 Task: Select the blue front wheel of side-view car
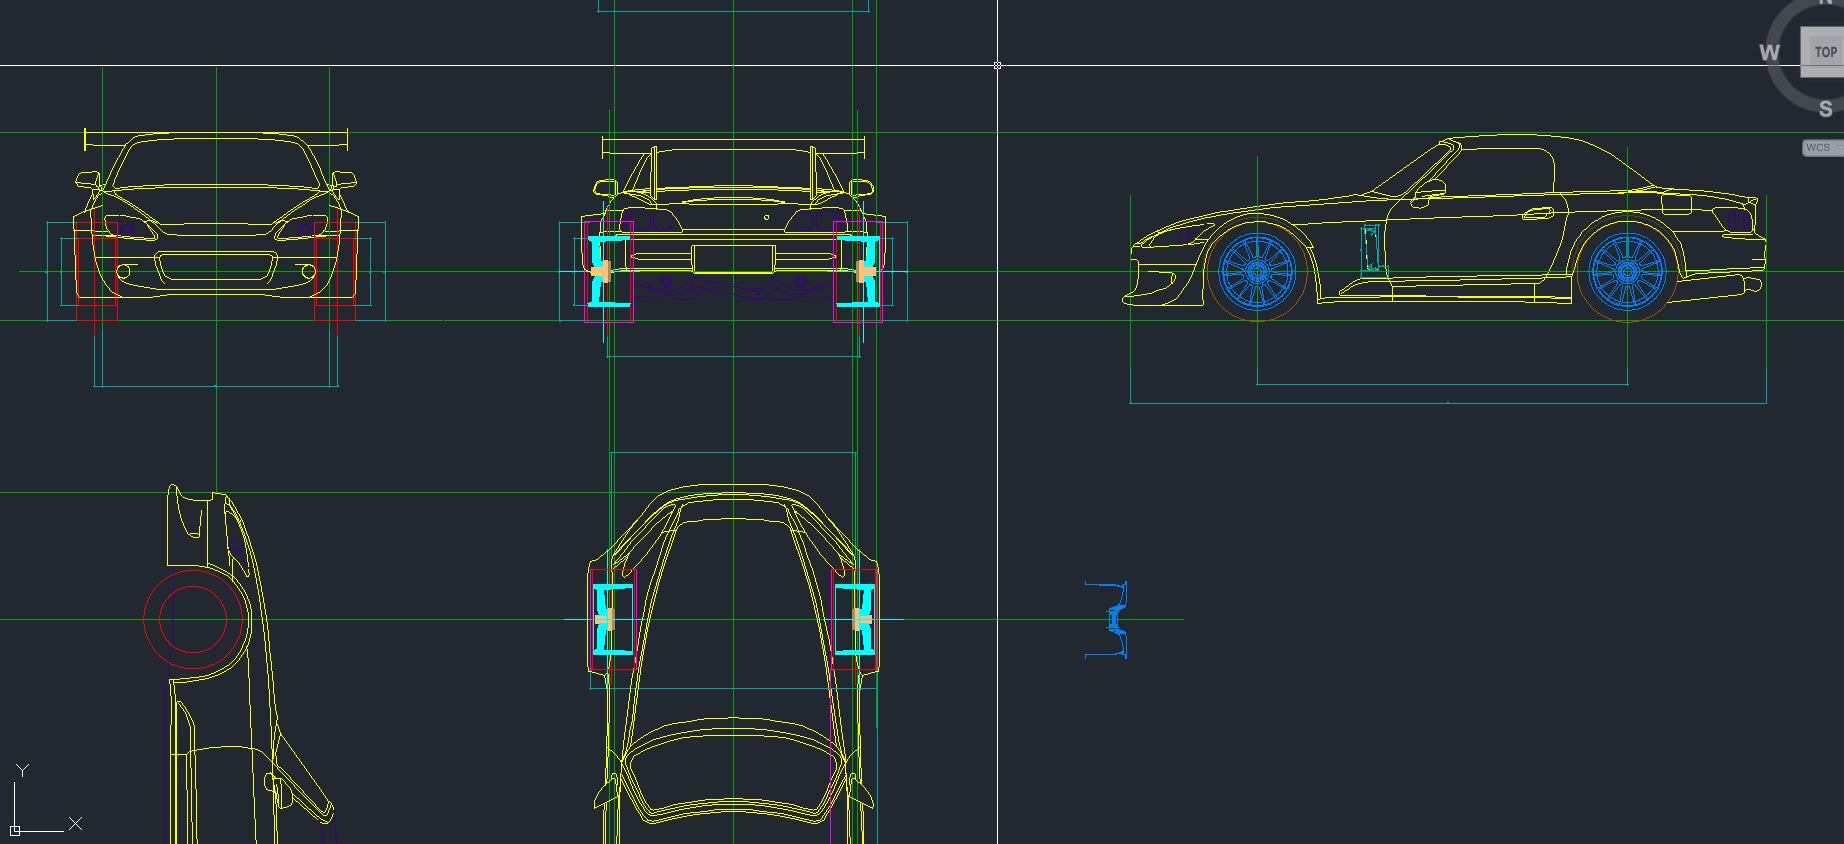[1257, 271]
